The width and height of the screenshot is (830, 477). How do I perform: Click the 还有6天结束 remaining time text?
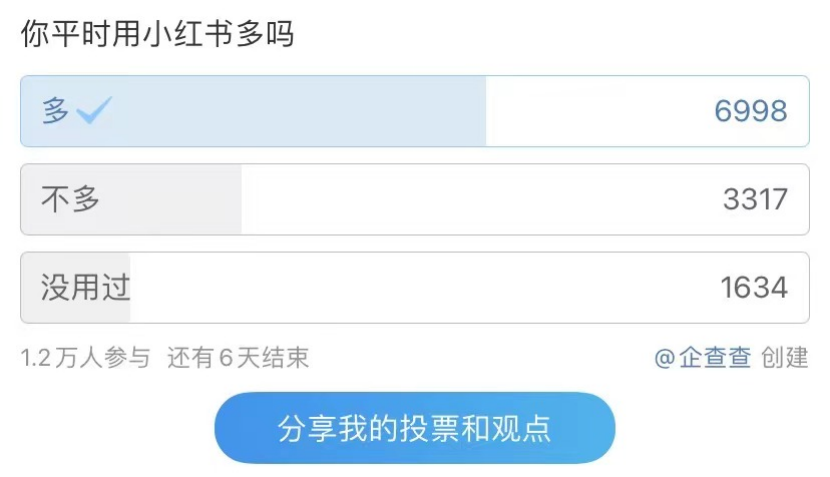238,358
